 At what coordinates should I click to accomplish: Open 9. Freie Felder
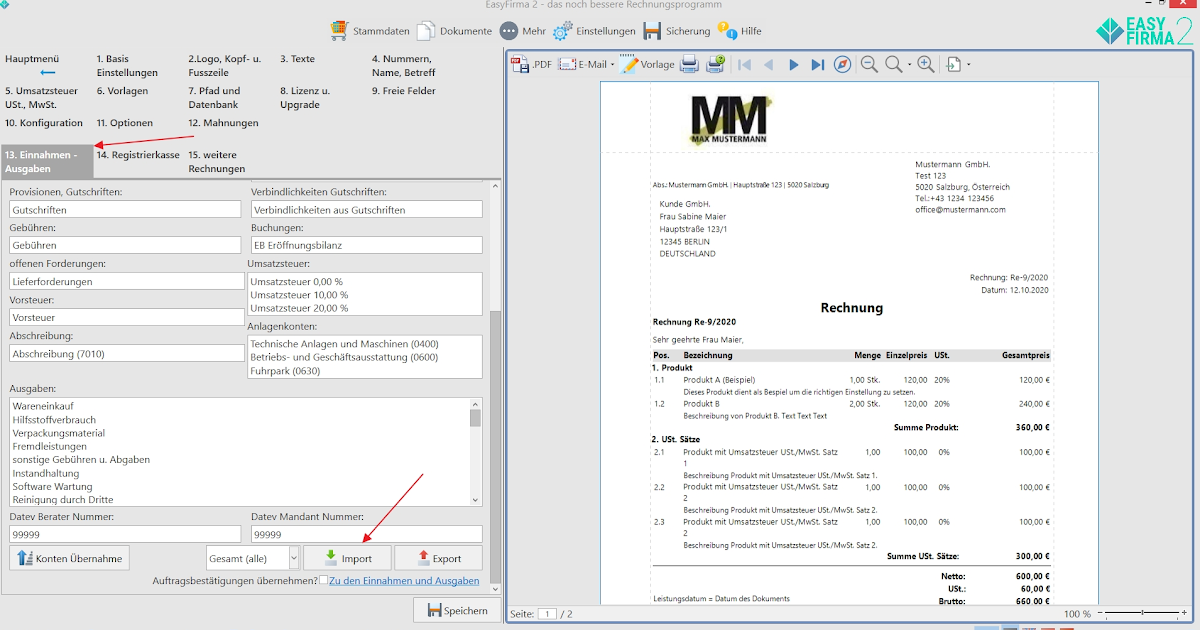404,91
